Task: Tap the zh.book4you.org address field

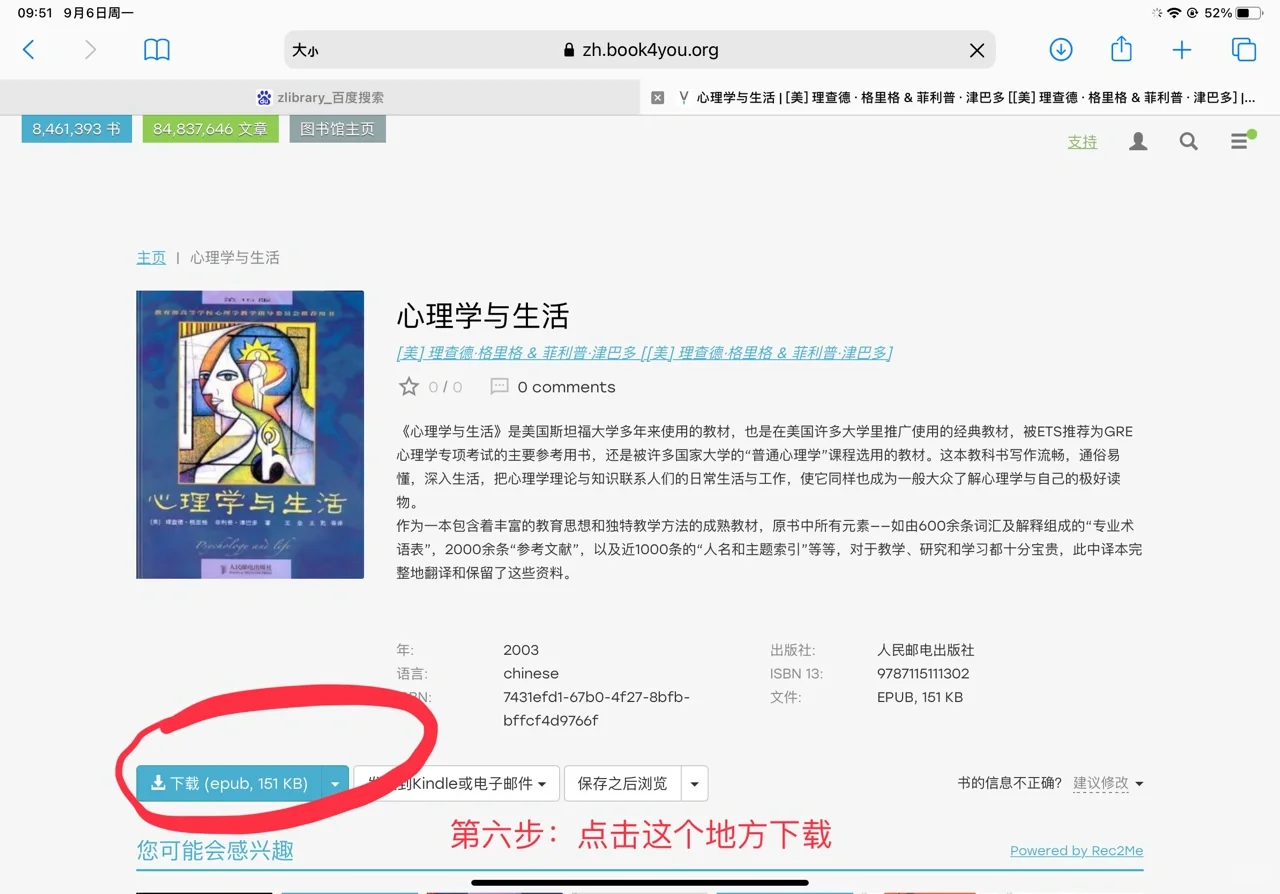Action: tap(640, 50)
